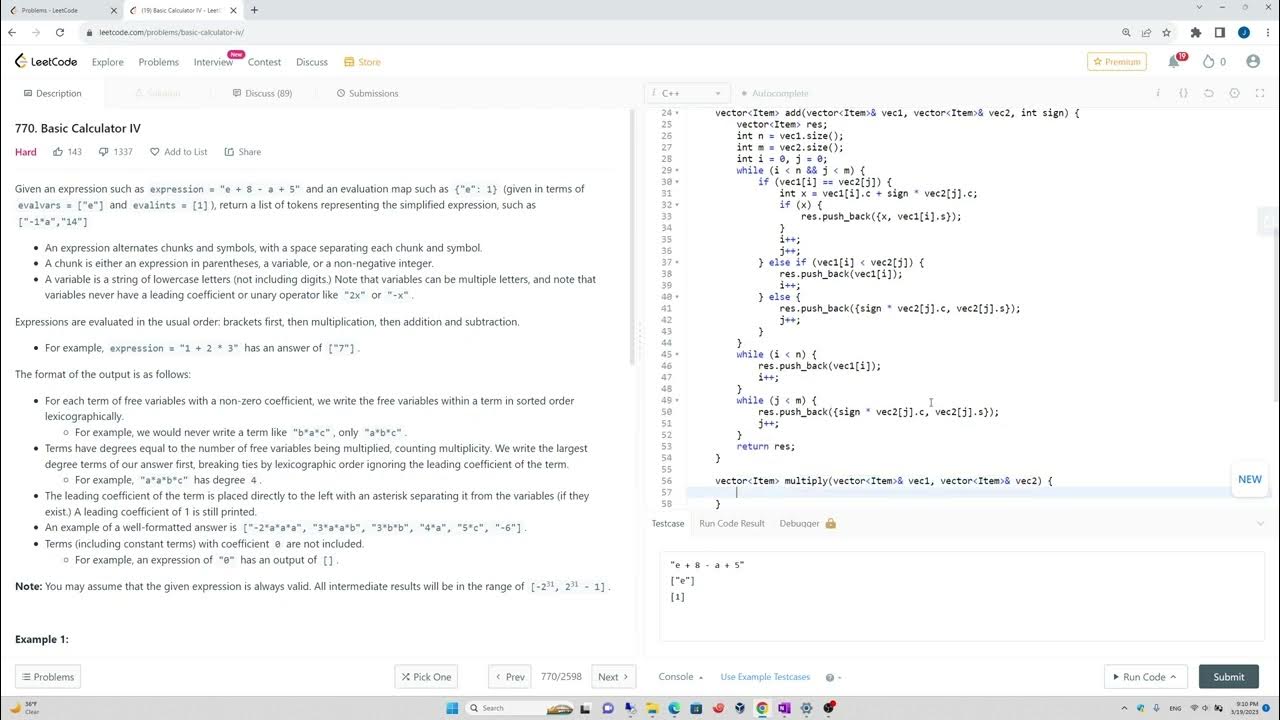Fold the while block at line 45
The height and width of the screenshot is (720, 1280).
click(678, 354)
